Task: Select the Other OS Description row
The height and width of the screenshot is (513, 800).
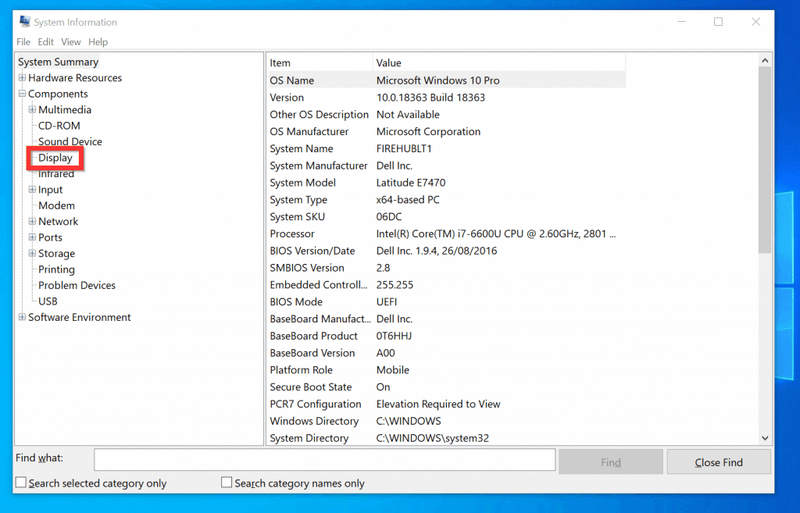Action: click(446, 114)
